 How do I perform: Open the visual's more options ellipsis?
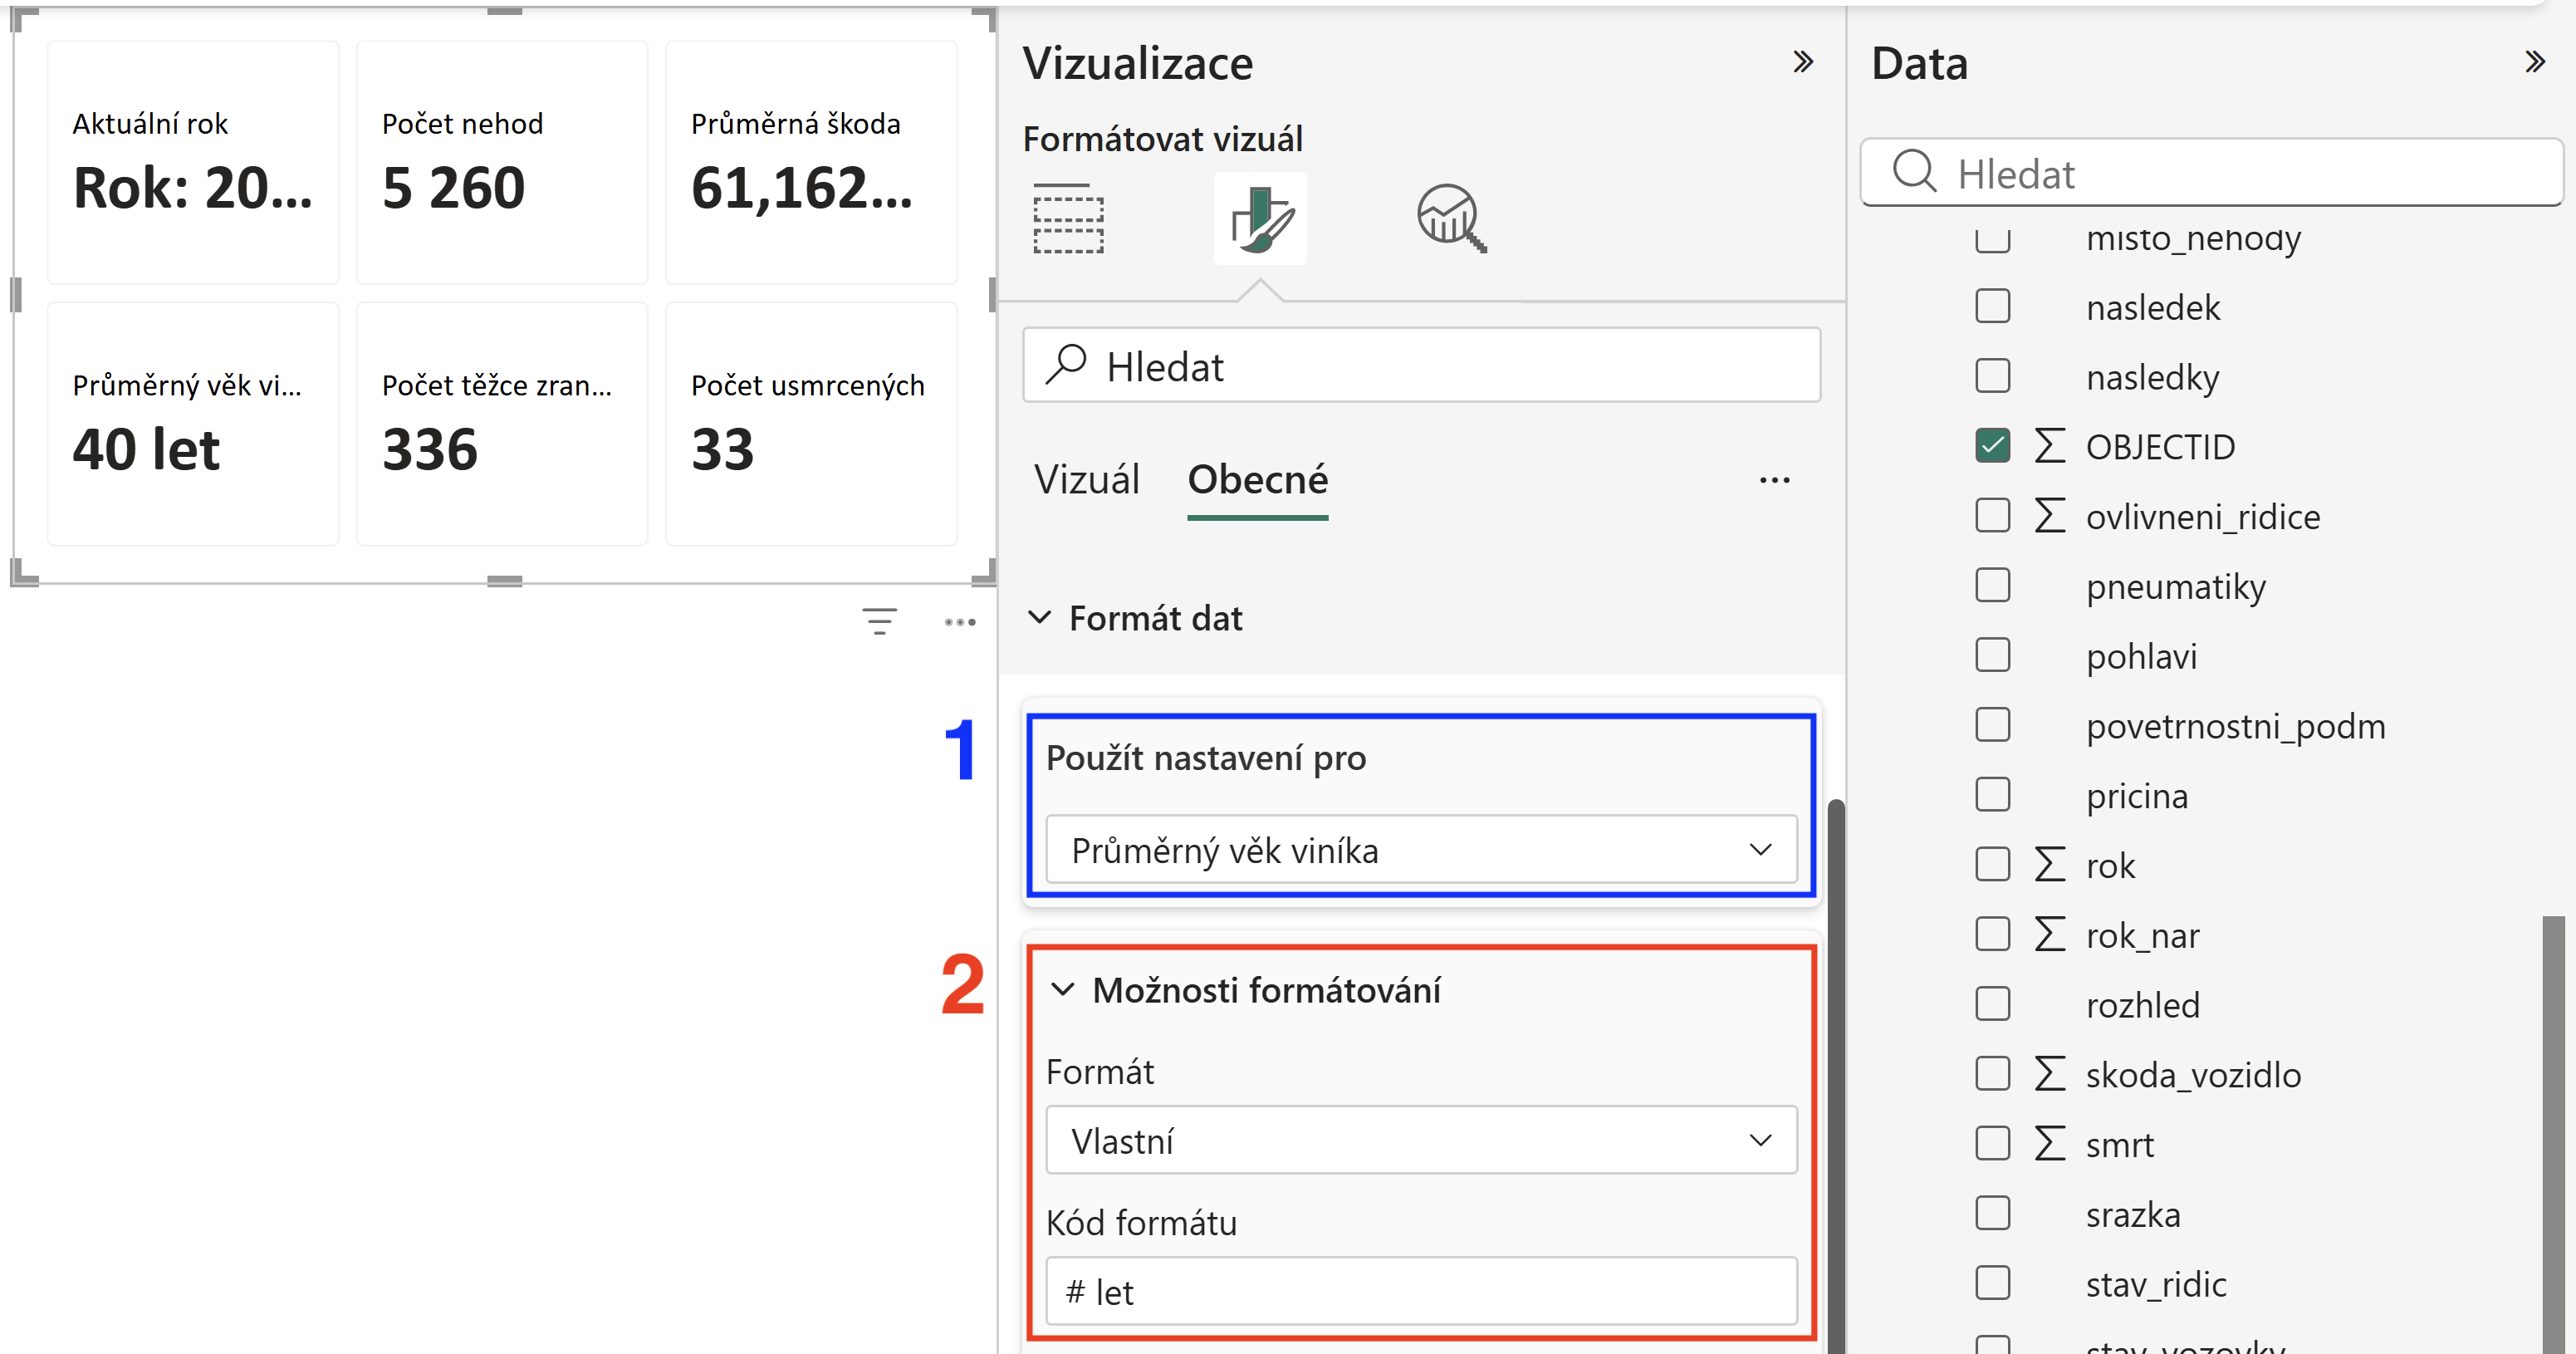(960, 622)
